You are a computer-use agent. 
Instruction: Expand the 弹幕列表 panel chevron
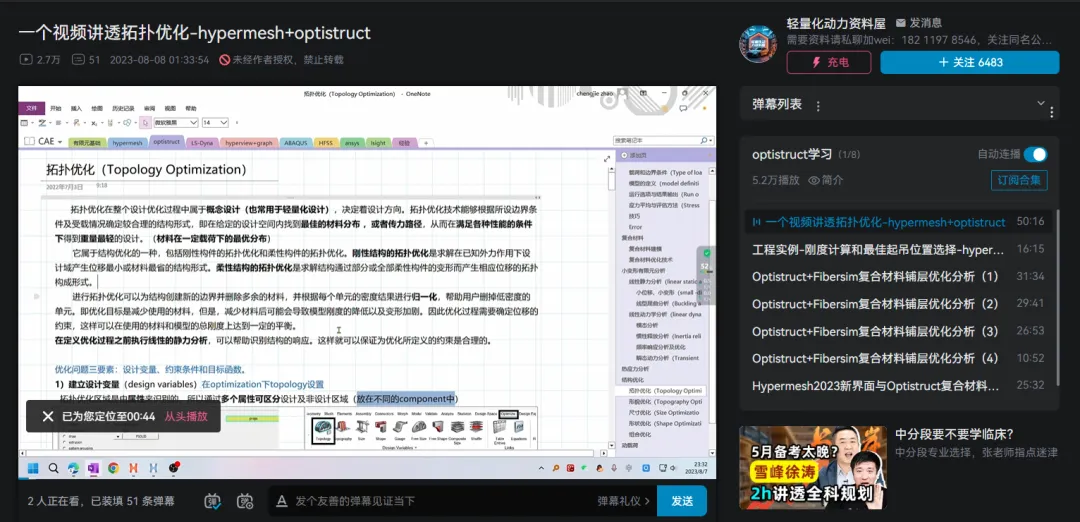(1040, 103)
